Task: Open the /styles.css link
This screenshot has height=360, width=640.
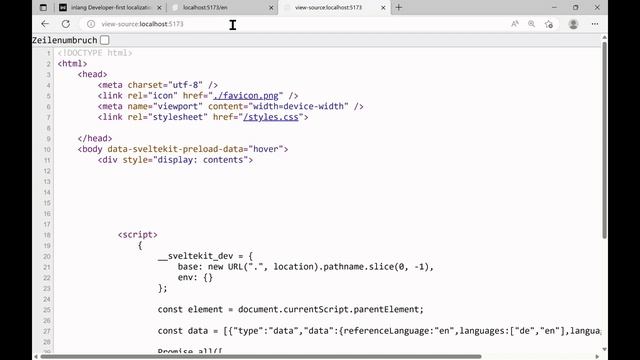Action: tap(271, 117)
